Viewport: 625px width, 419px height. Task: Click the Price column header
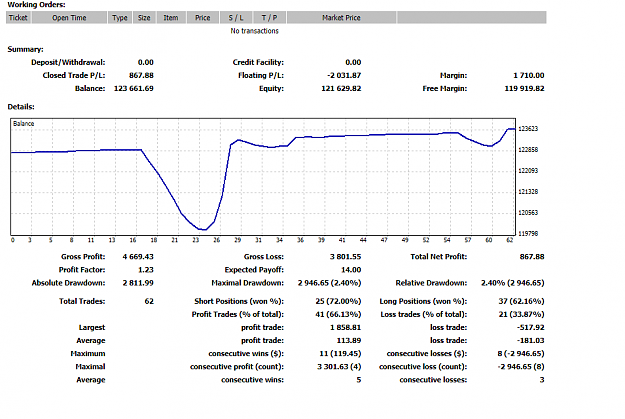pyautogui.click(x=202, y=18)
